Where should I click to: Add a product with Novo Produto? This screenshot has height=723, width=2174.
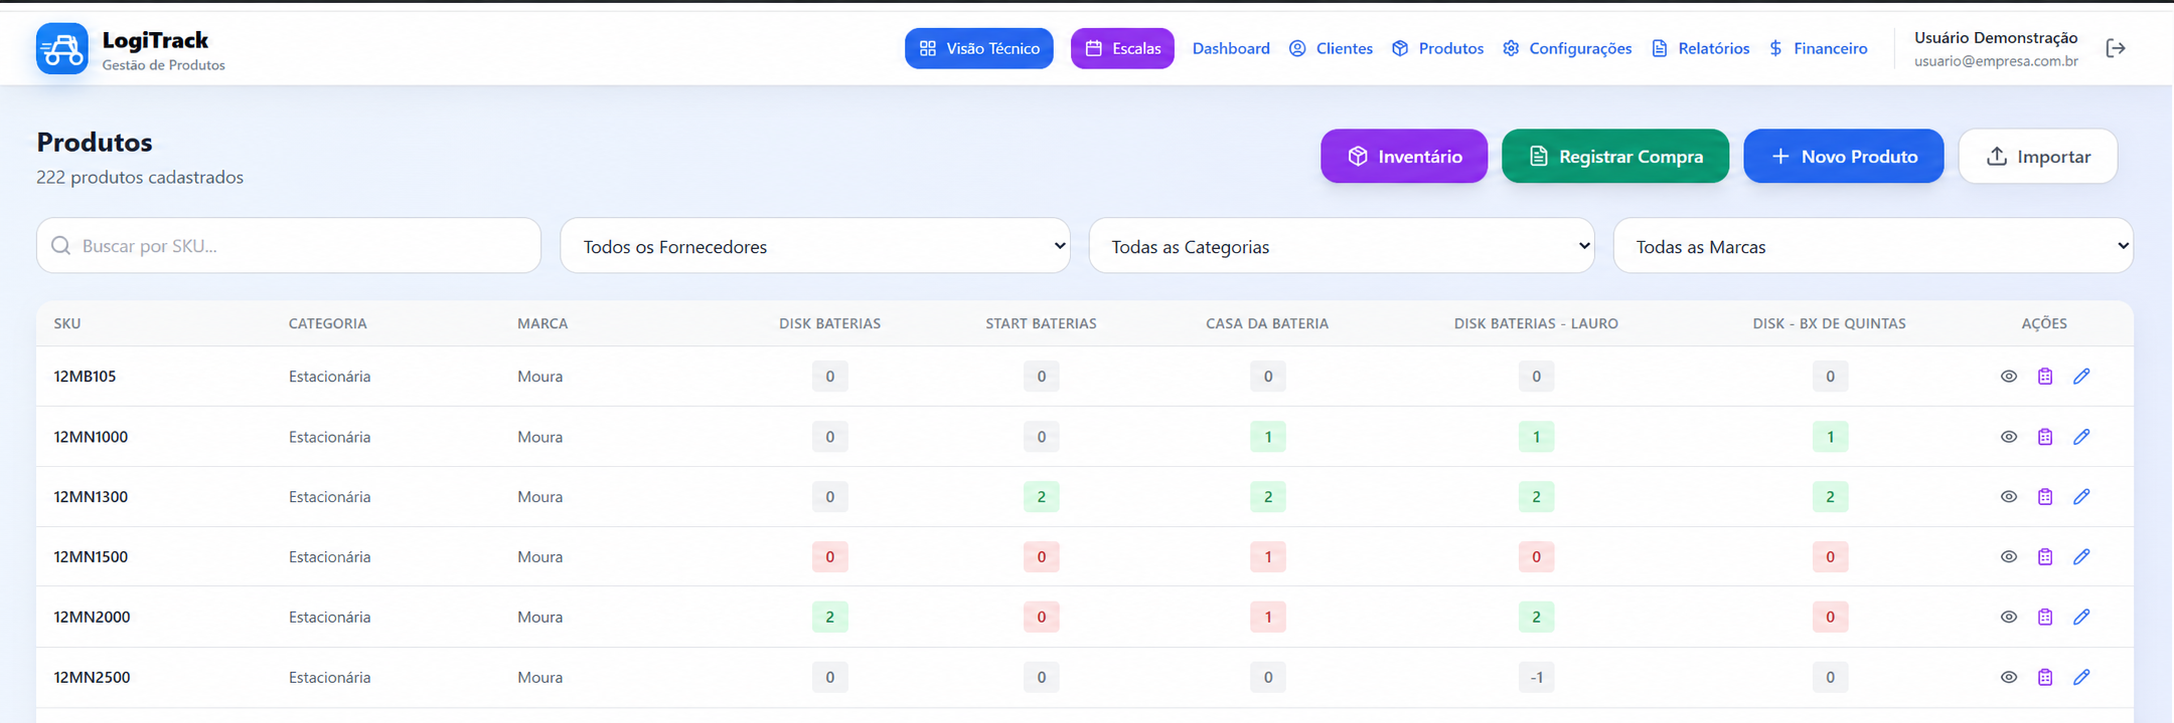click(x=1844, y=156)
